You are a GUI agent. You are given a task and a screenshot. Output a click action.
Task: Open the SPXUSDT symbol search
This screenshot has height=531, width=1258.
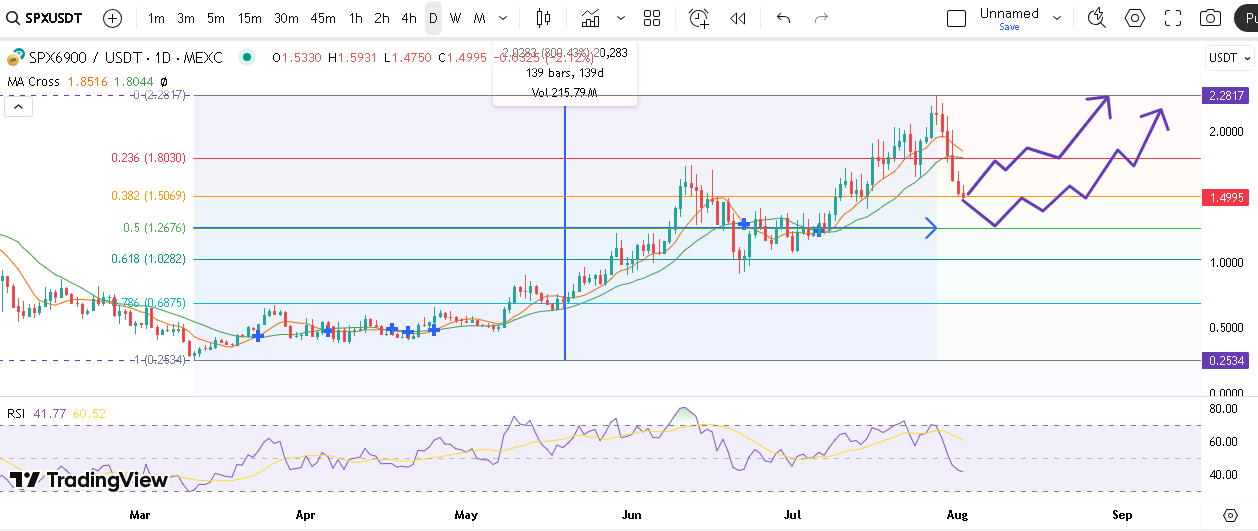[x=47, y=18]
